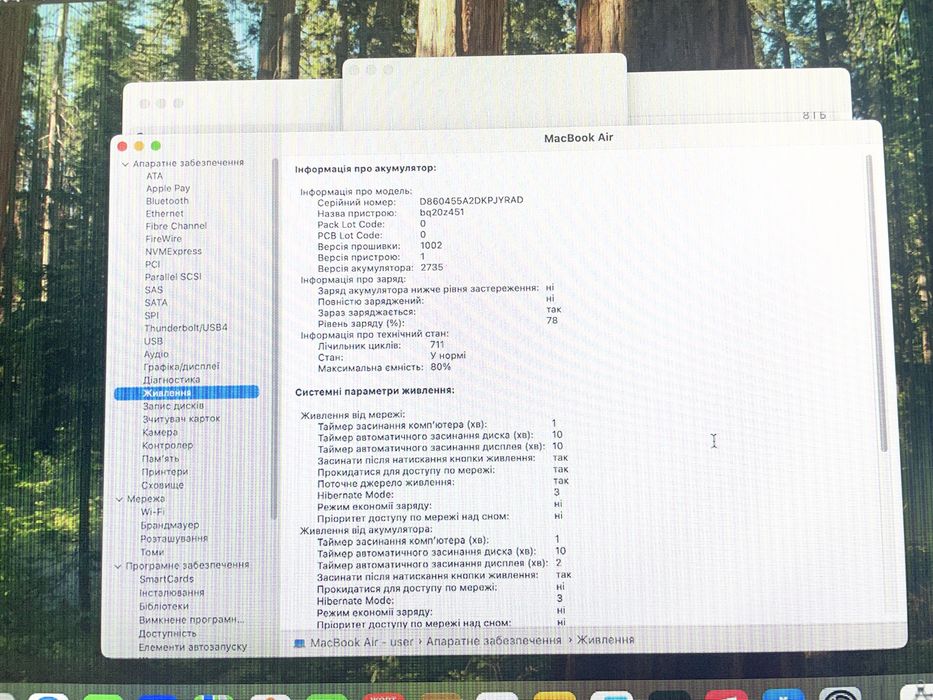933x700 pixels.
Task: Click the charge level value 78
Action: (x=552, y=320)
